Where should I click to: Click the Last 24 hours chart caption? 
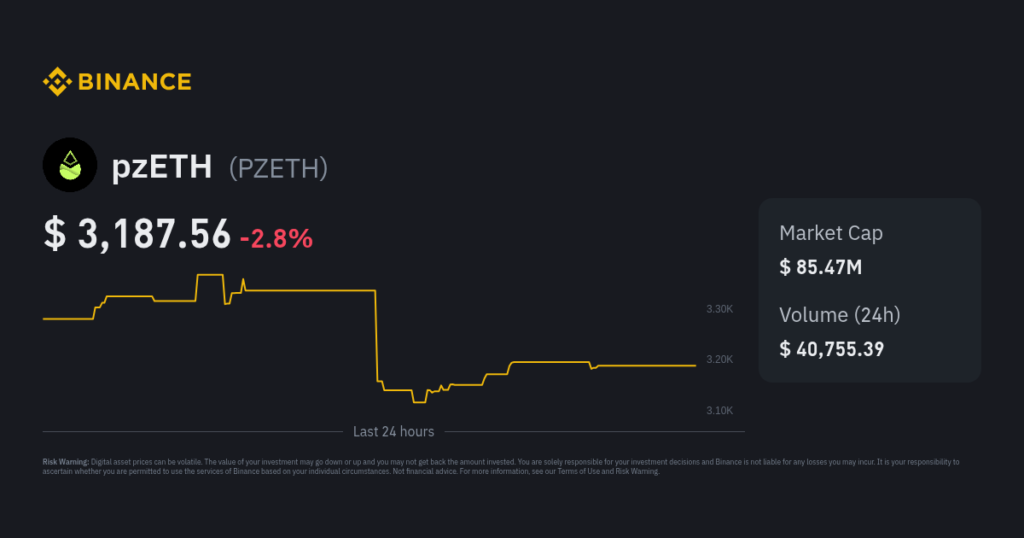(394, 432)
